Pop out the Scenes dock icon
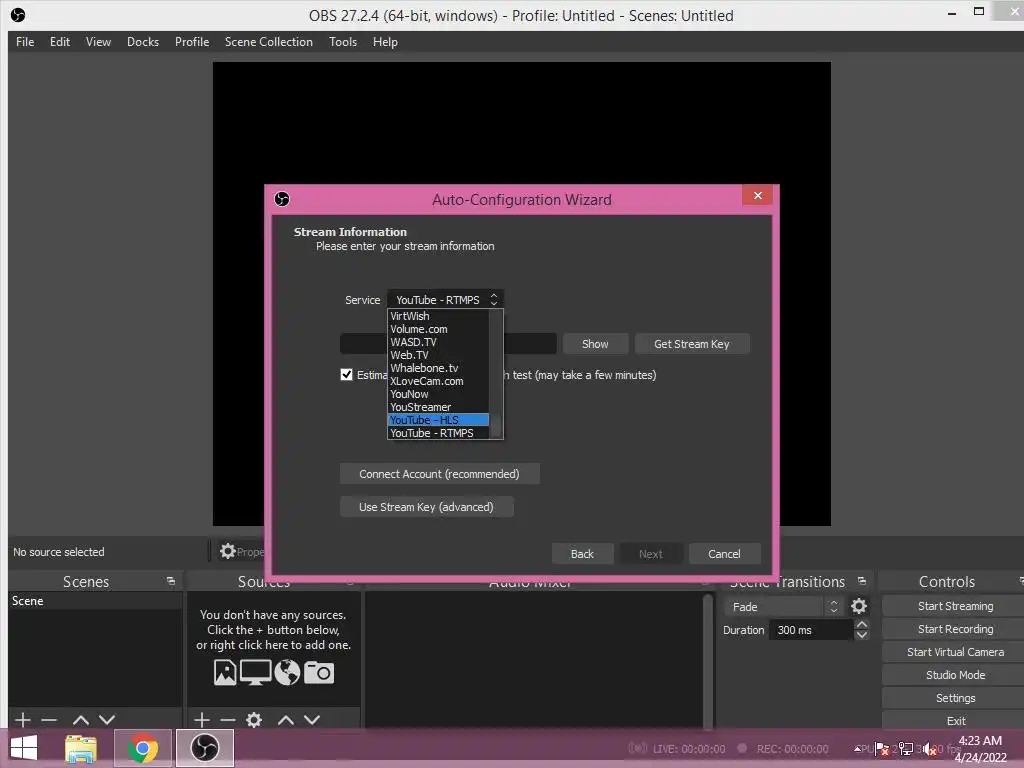The image size is (1024, 768). 171,581
